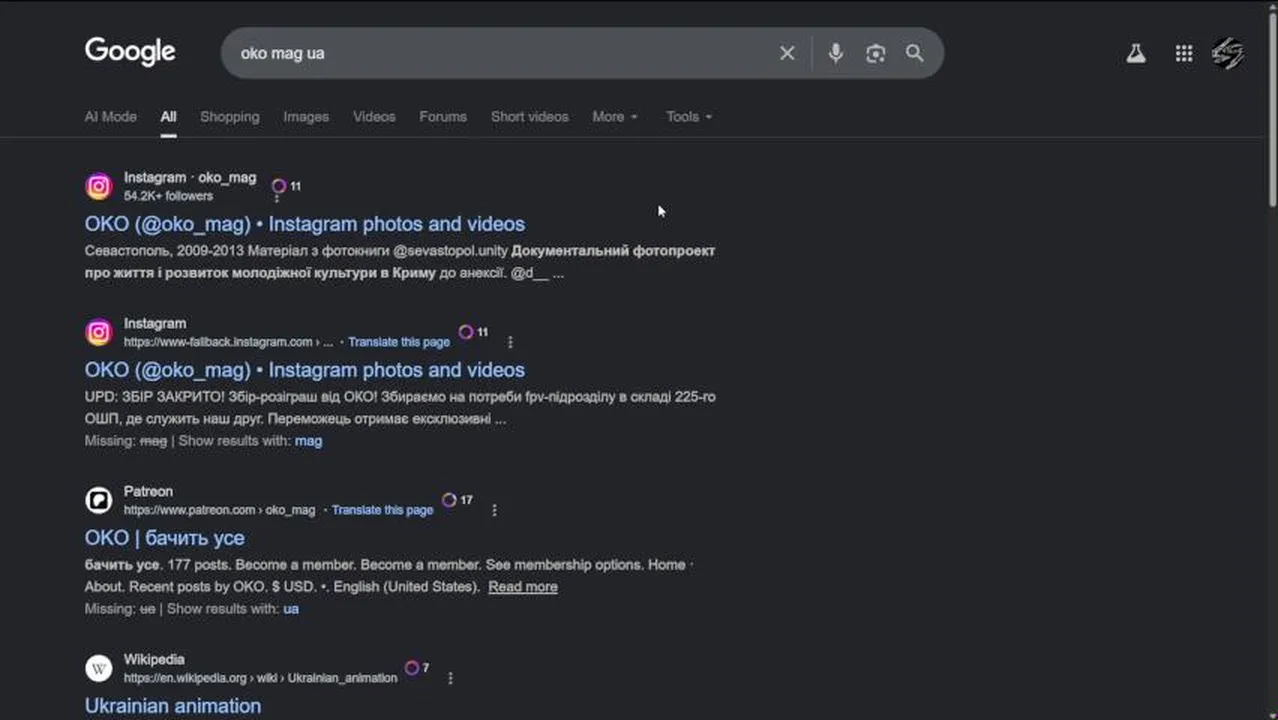This screenshot has width=1278, height=720.
Task: Start voice search with microphone icon
Action: click(835, 53)
